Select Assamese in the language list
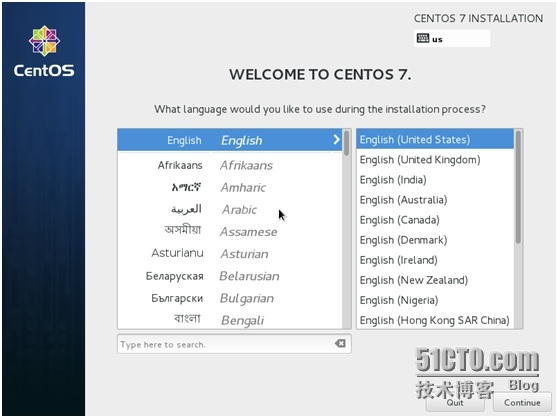558x418 pixels. 230,232
